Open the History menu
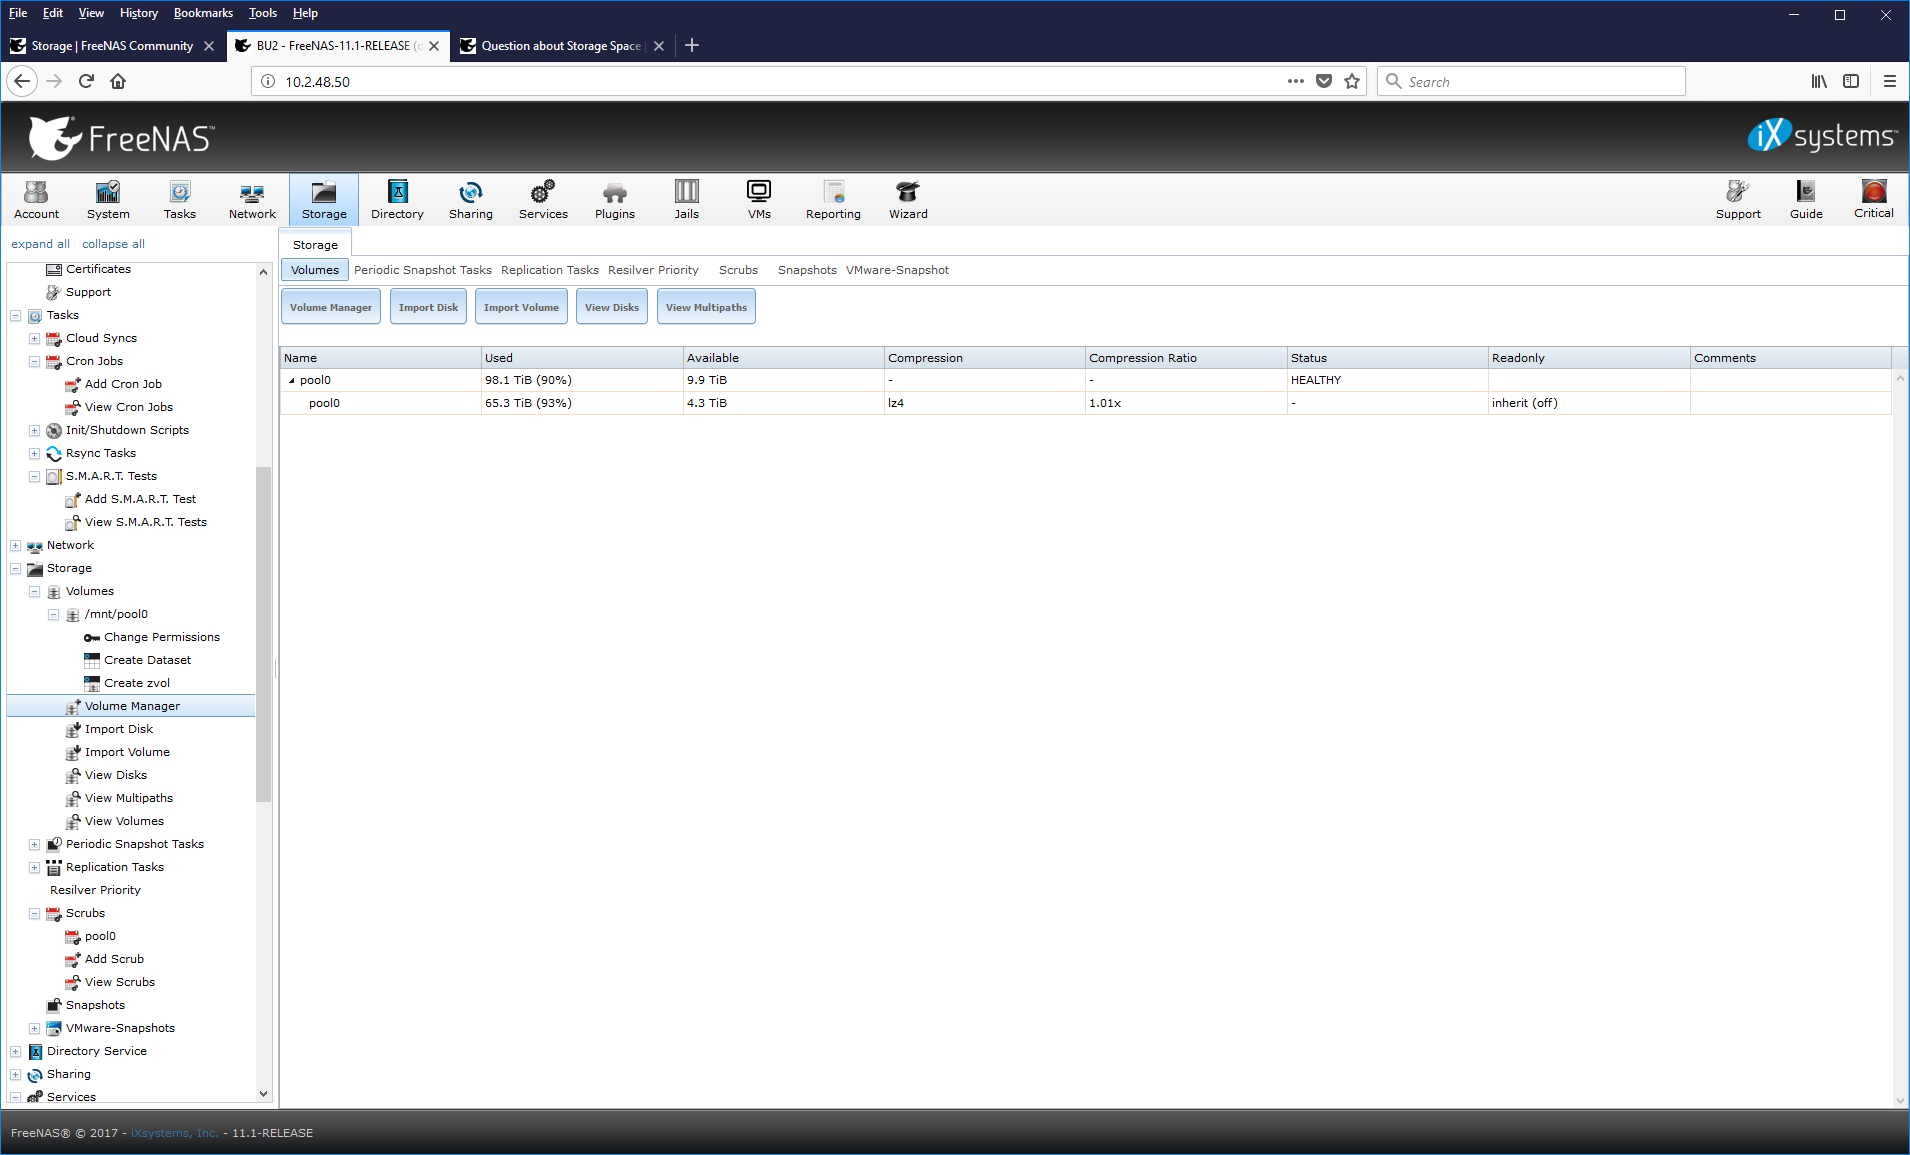Image resolution: width=1910 pixels, height=1155 pixels. [x=138, y=13]
